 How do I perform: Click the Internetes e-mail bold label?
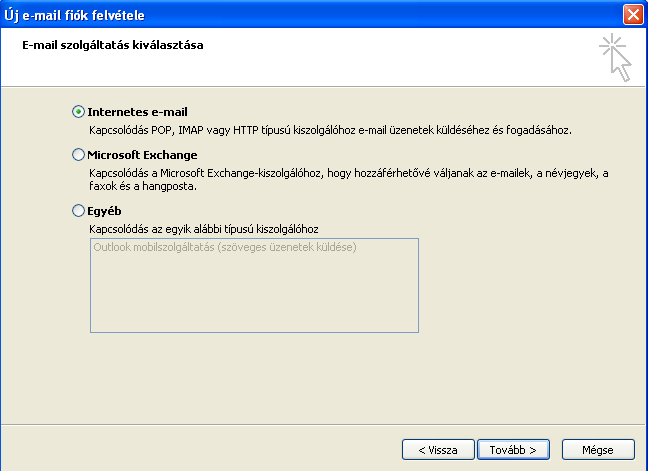[x=137, y=112]
